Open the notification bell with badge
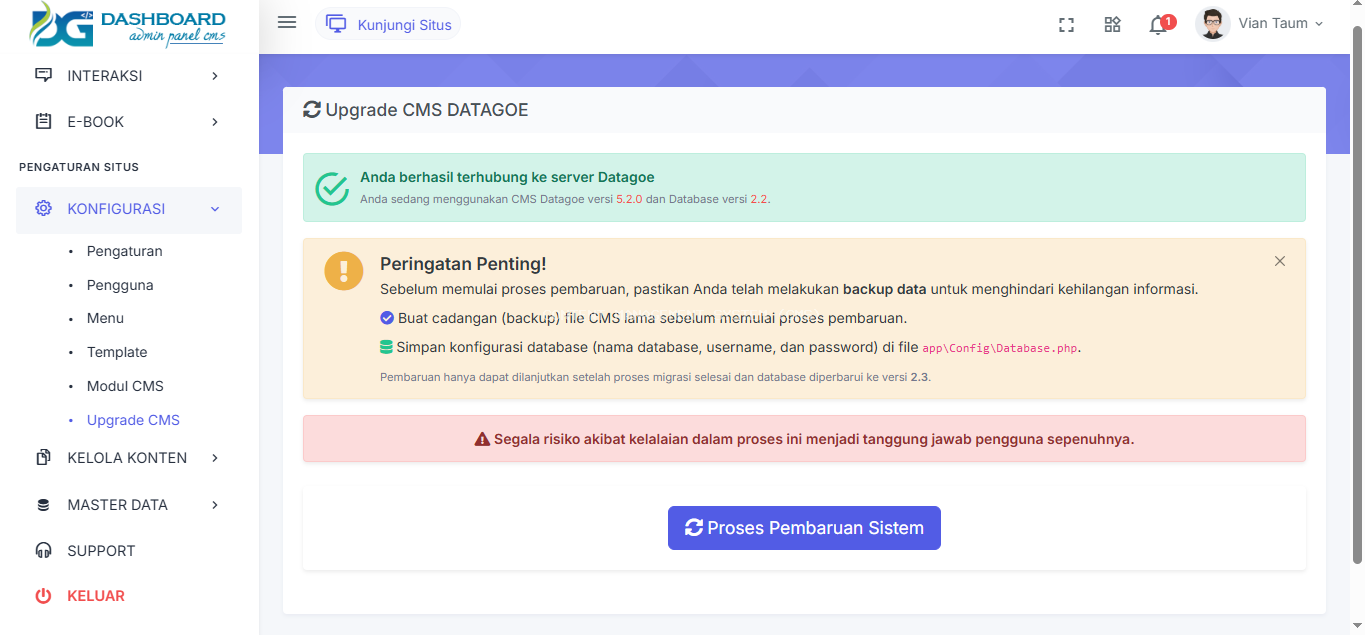Screen dimensions: 1365x635 pos(1157,22)
